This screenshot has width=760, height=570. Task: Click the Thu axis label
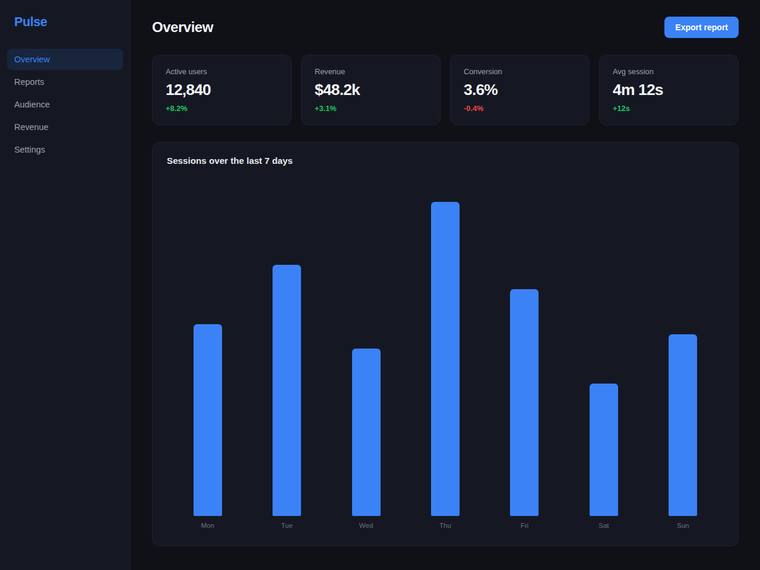445,525
